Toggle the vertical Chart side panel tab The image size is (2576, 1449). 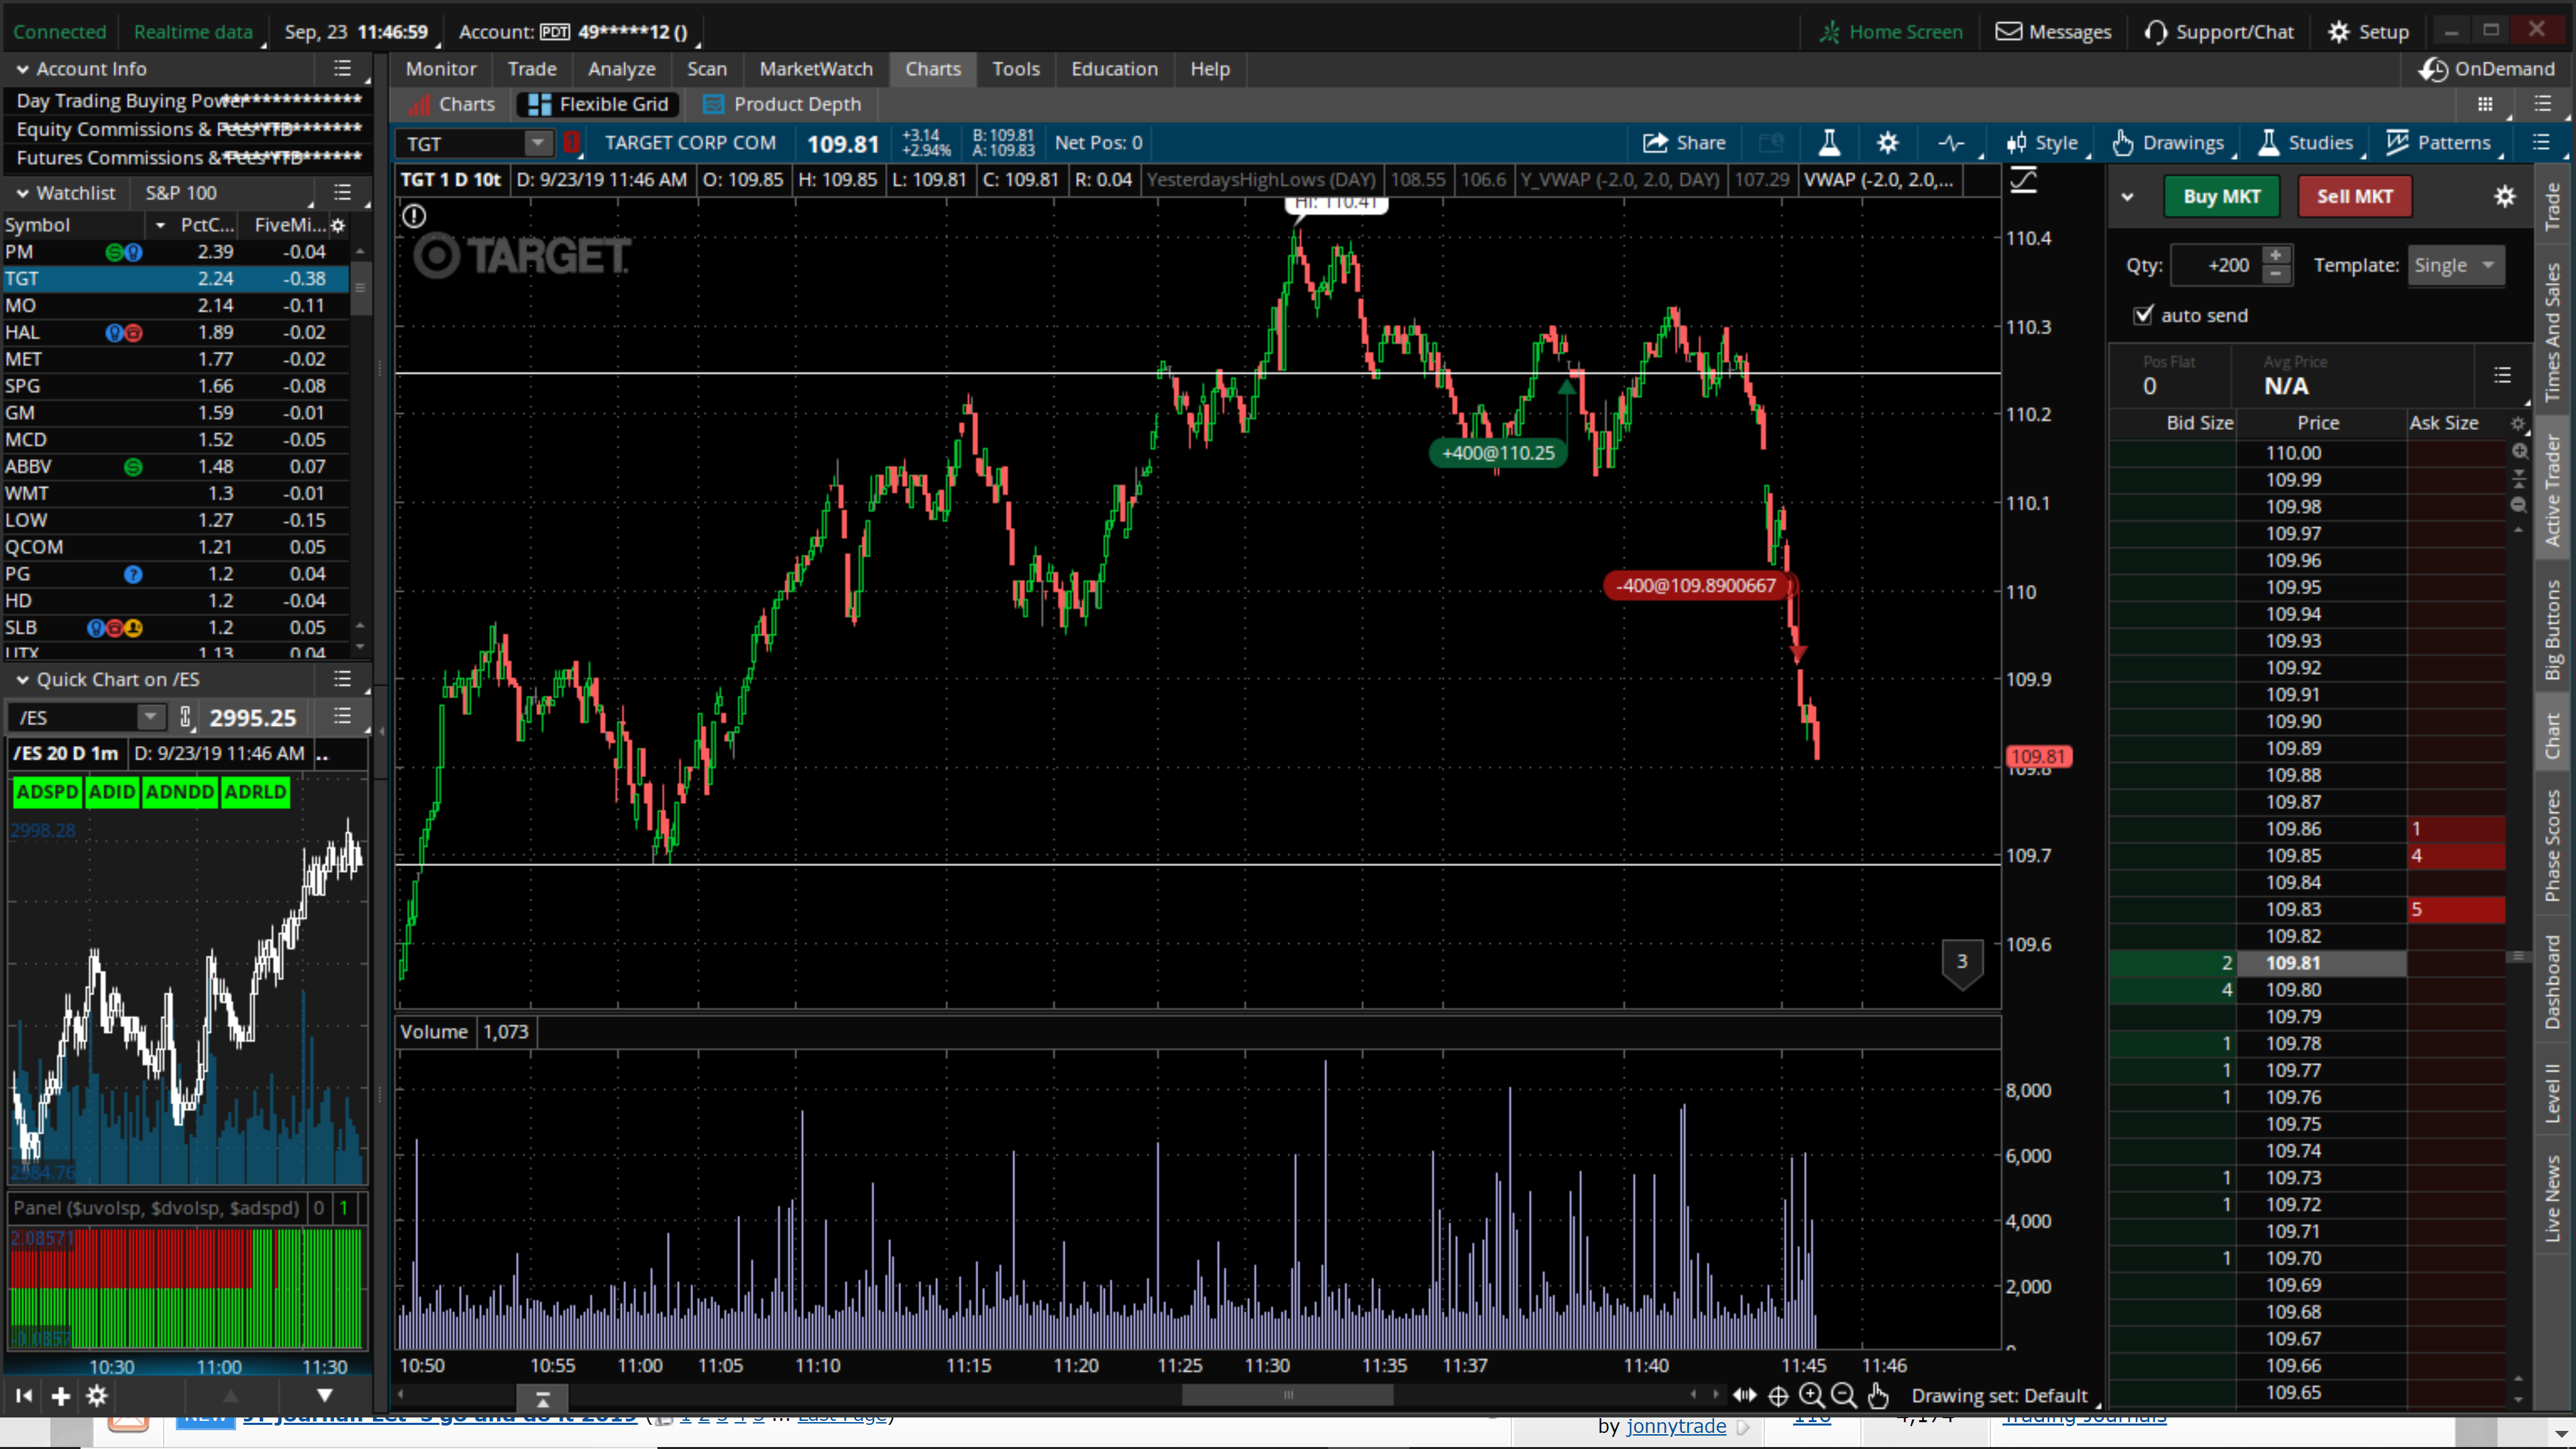pyautogui.click(x=2554, y=735)
